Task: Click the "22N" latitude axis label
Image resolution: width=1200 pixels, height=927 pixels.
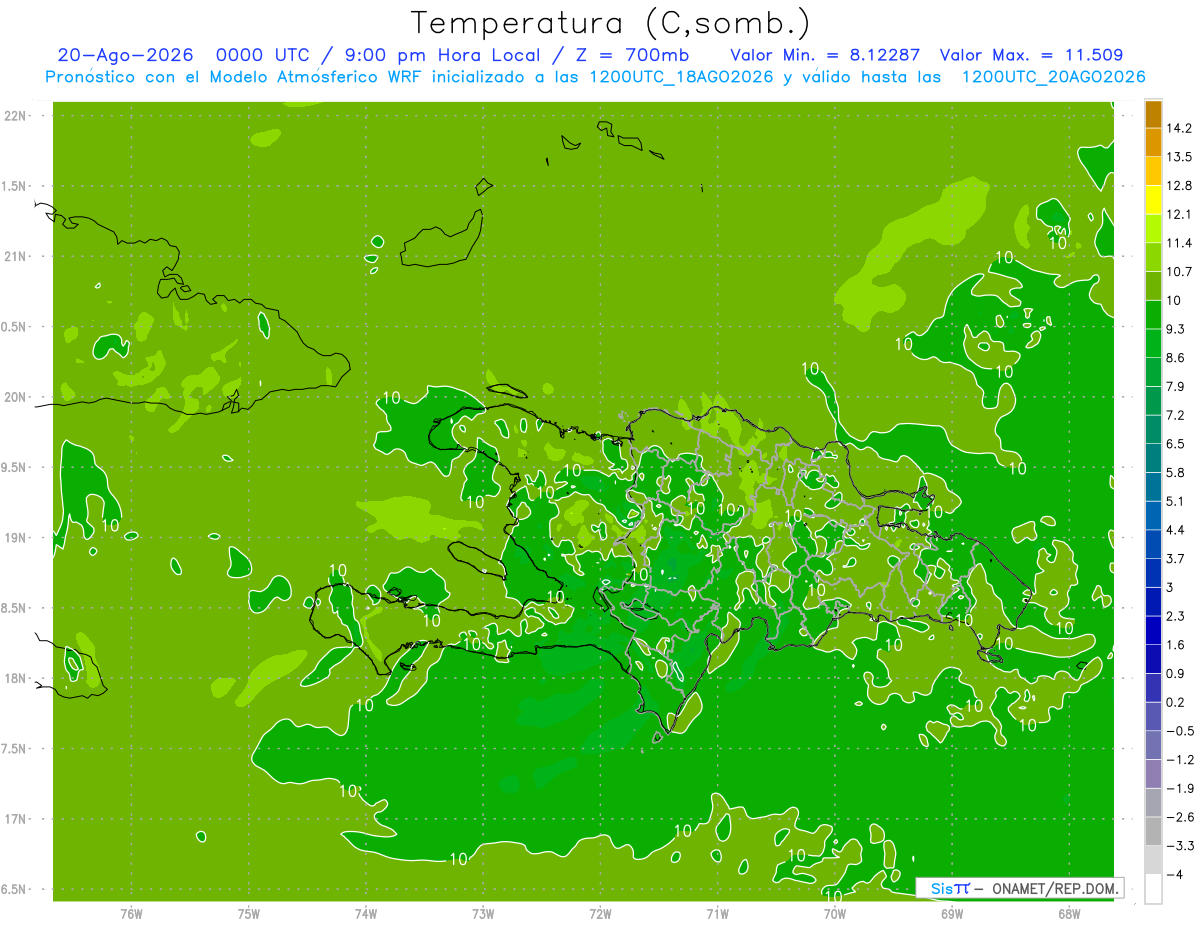Action: coord(17,116)
